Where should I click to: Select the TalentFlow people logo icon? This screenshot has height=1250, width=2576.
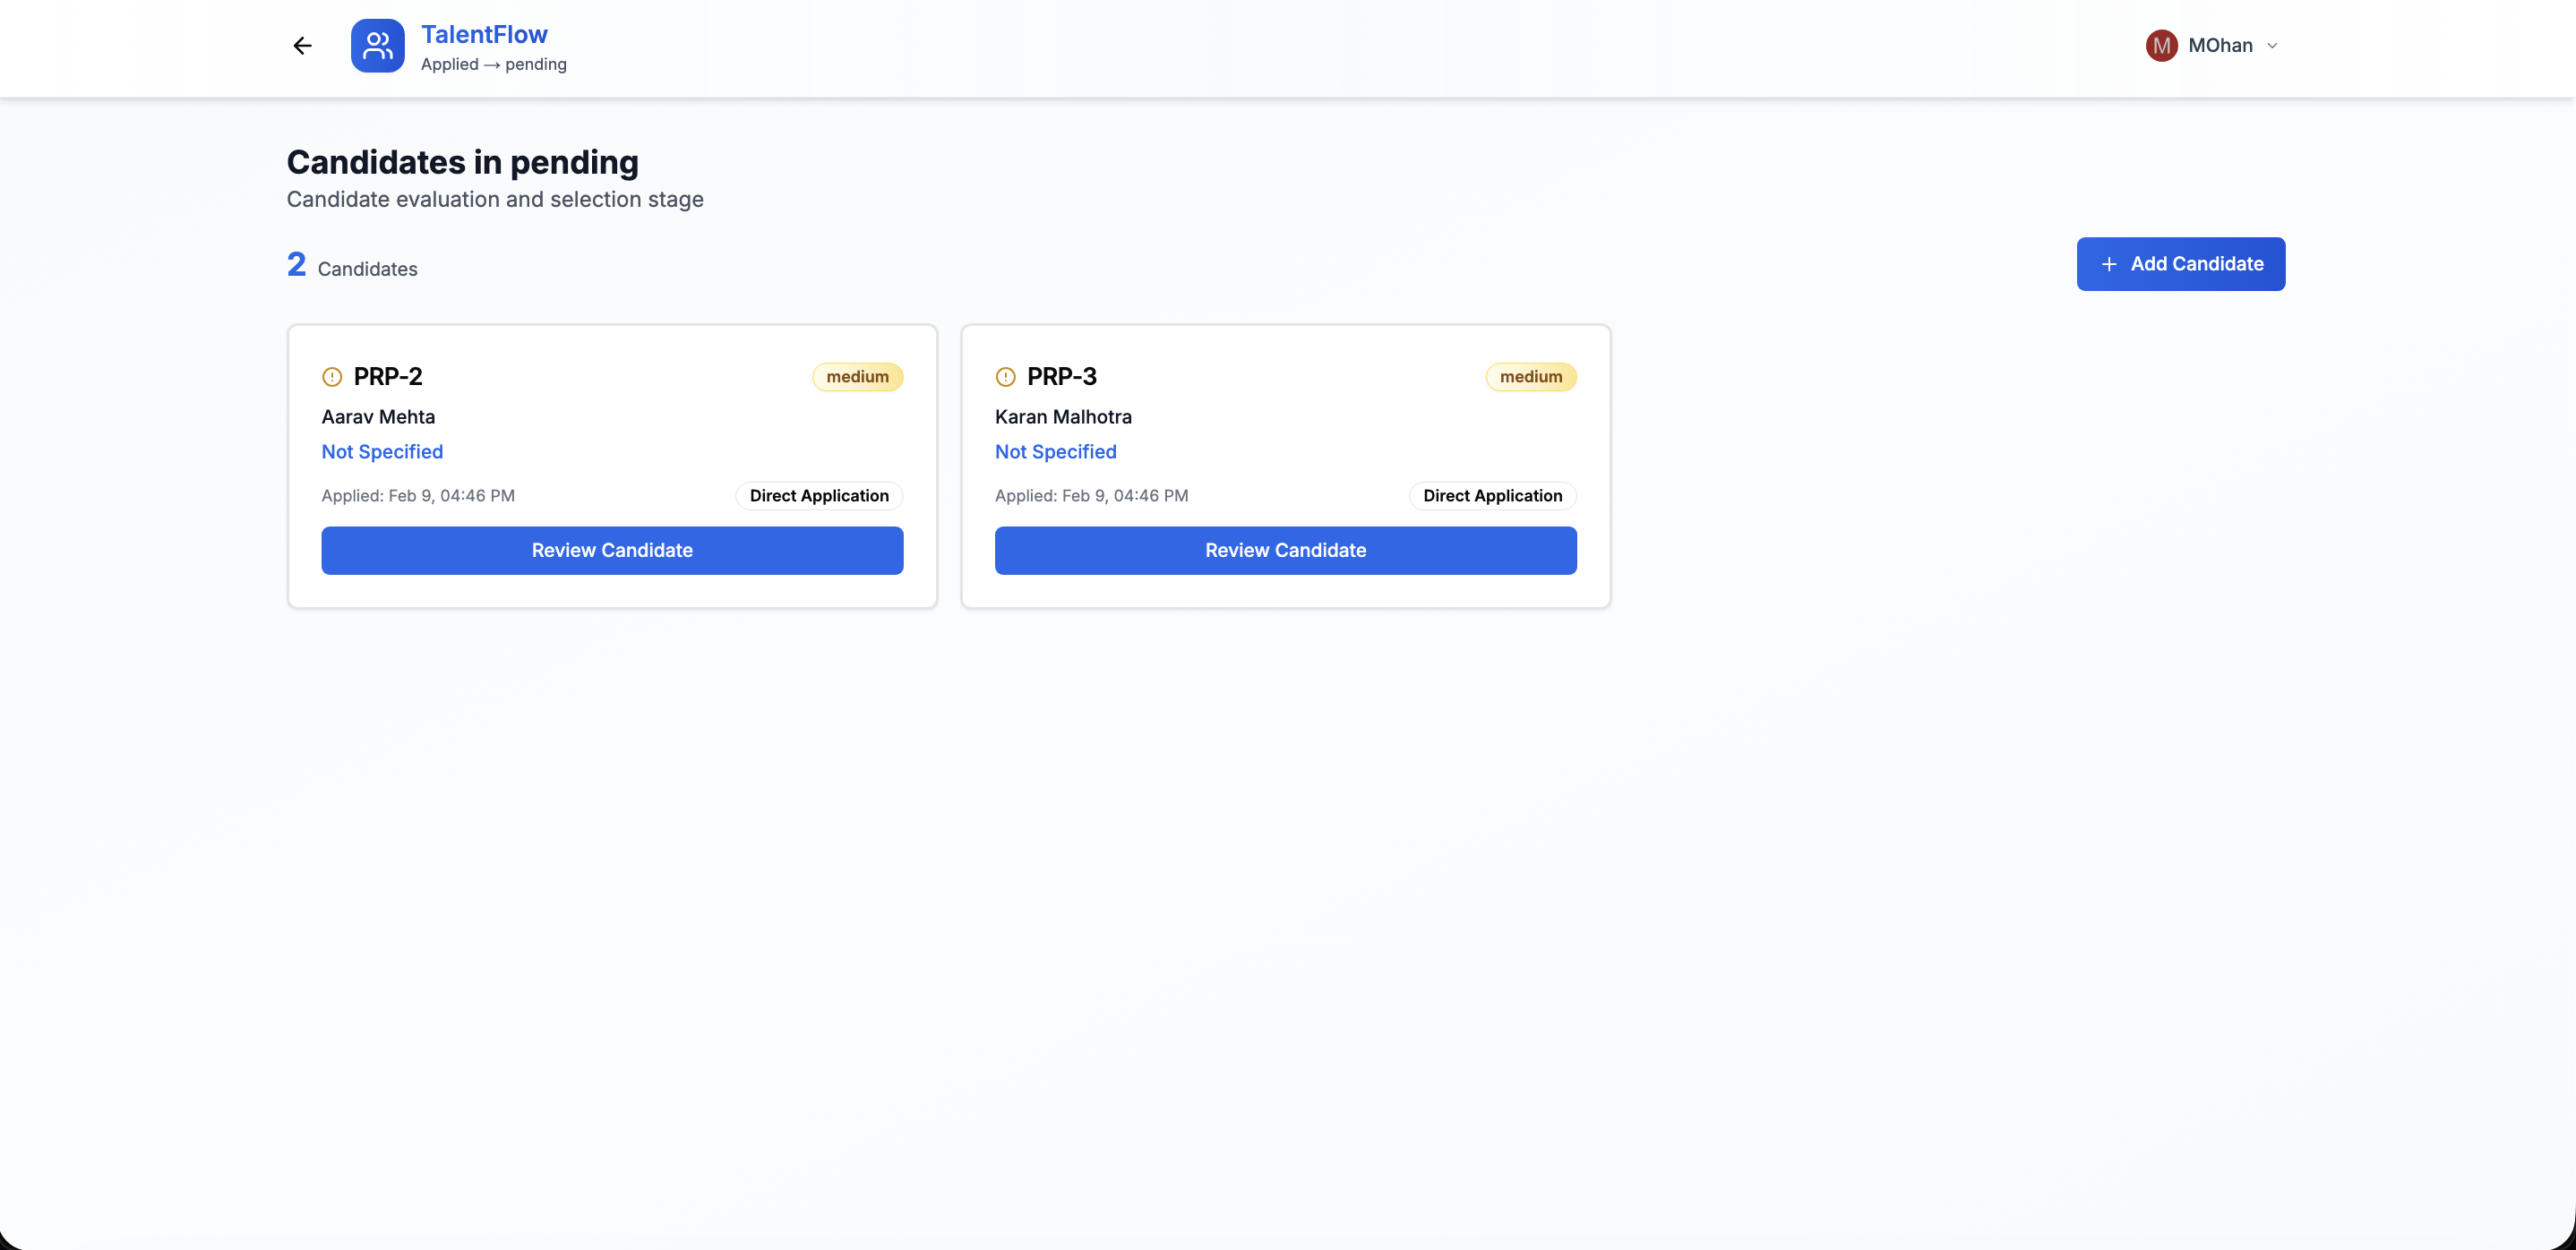377,45
